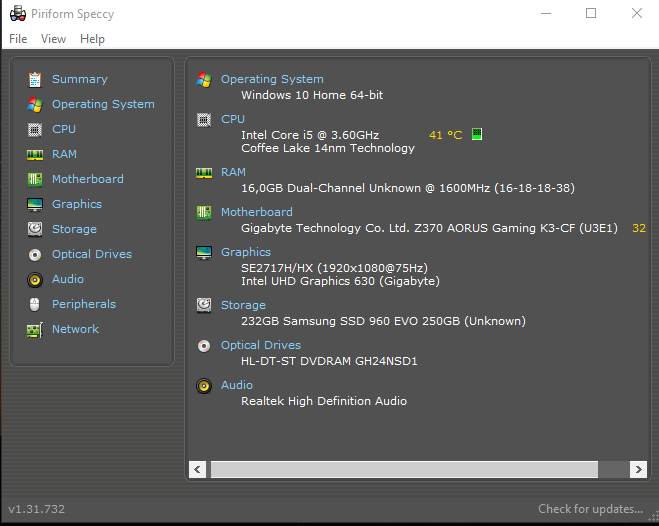Click the horizontal scrollbar left arrow
Viewport: 659px width, 526px height.
[x=198, y=469]
